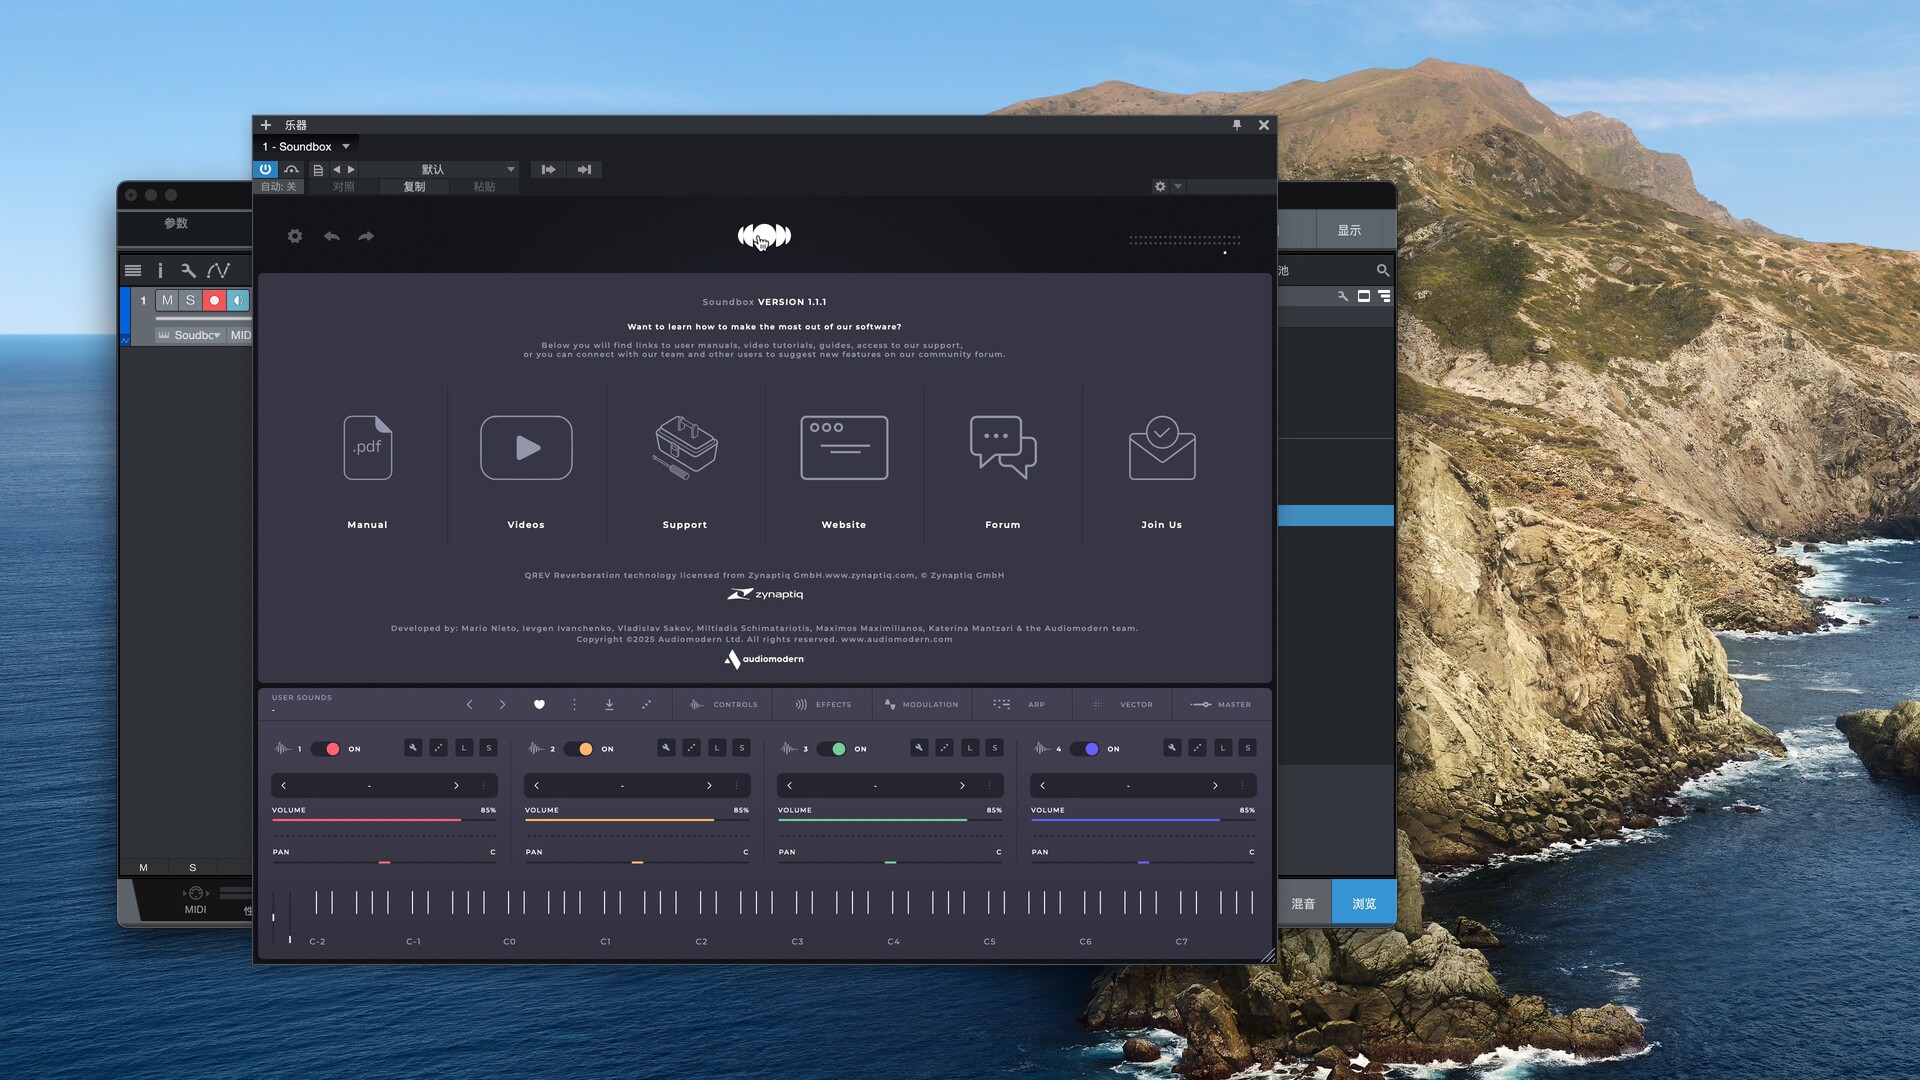This screenshot has width=1920, height=1080.
Task: Click the redo arrow in Soundbox
Action: click(x=366, y=236)
